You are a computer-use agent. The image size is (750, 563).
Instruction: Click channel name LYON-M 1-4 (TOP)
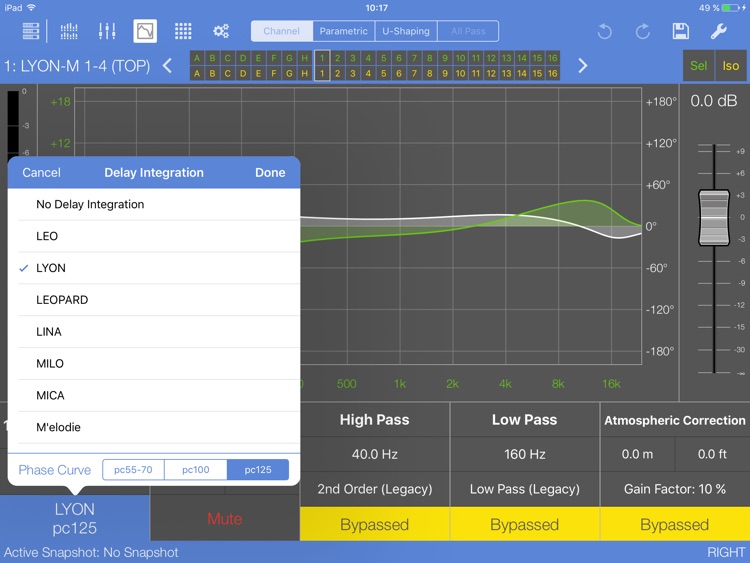pos(77,66)
